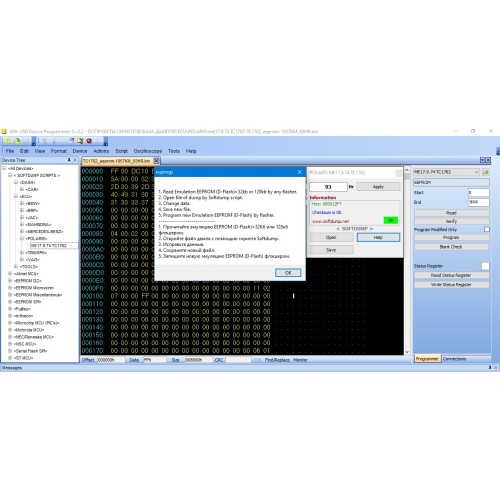
Task: Click the icon next to the ME17.9.74 device dropdown
Action: point(486,172)
